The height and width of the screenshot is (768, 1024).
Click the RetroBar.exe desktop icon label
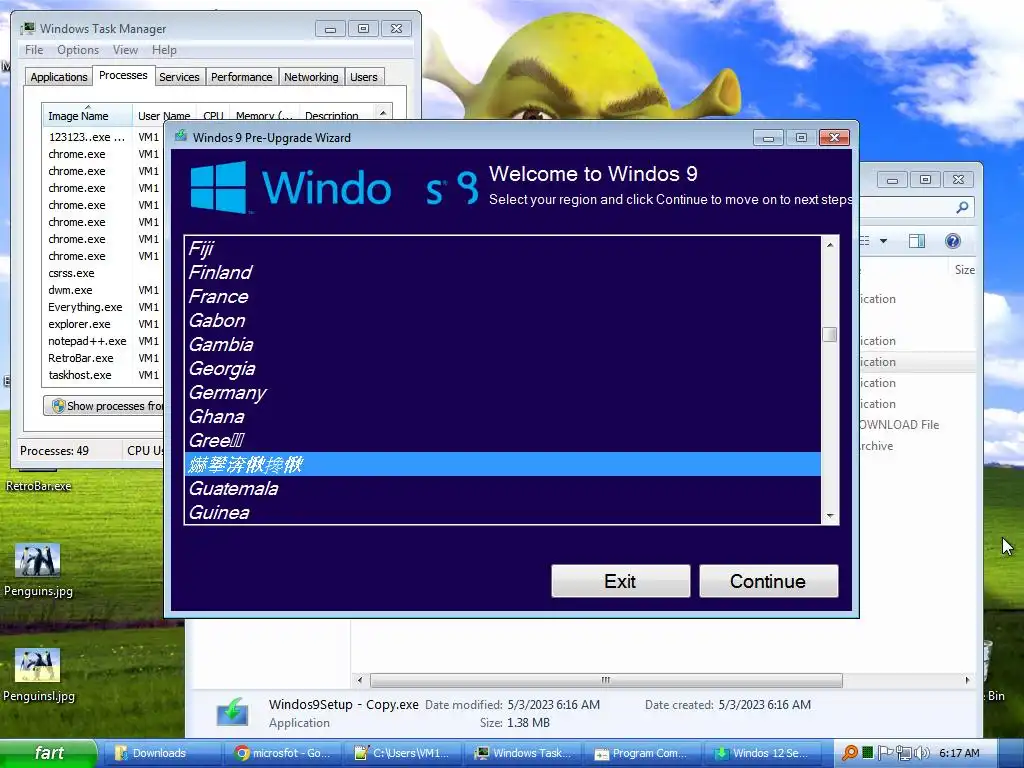pyautogui.click(x=39, y=486)
